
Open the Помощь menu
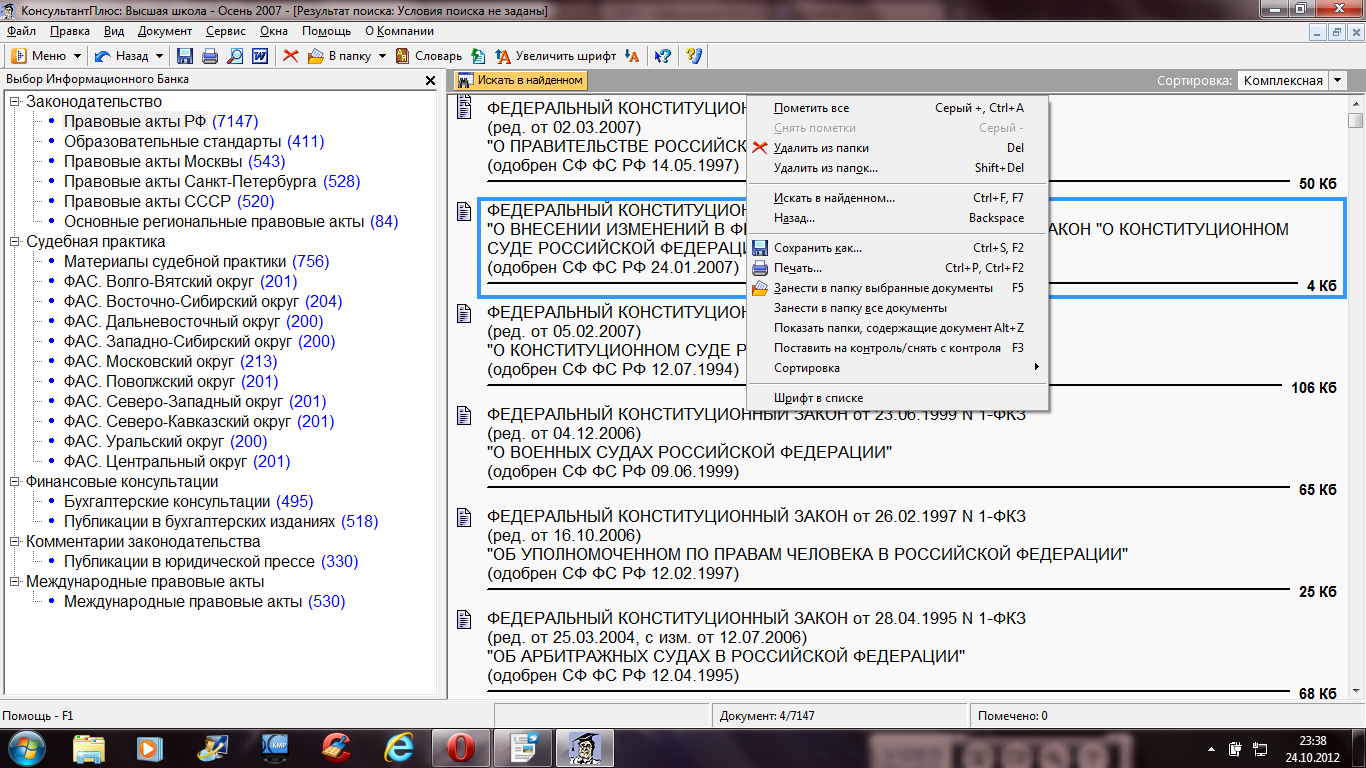(x=327, y=31)
